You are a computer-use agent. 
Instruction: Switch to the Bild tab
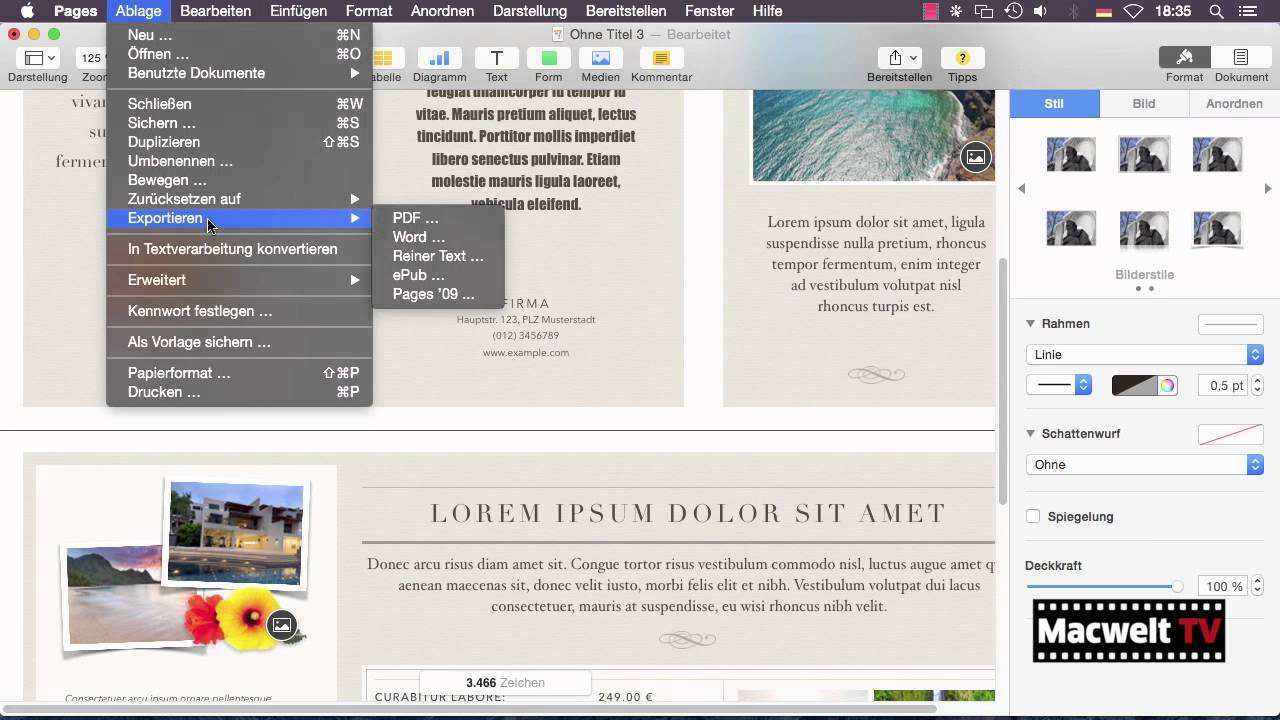coord(1143,104)
